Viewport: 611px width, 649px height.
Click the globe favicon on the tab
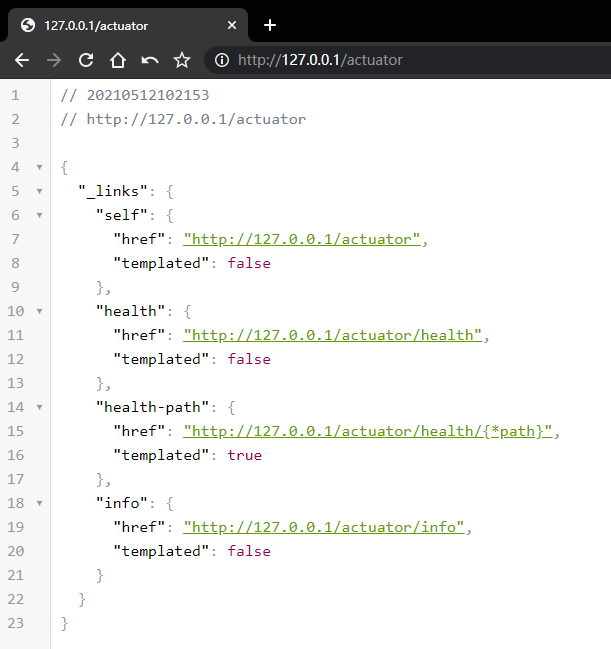click(x=28, y=25)
